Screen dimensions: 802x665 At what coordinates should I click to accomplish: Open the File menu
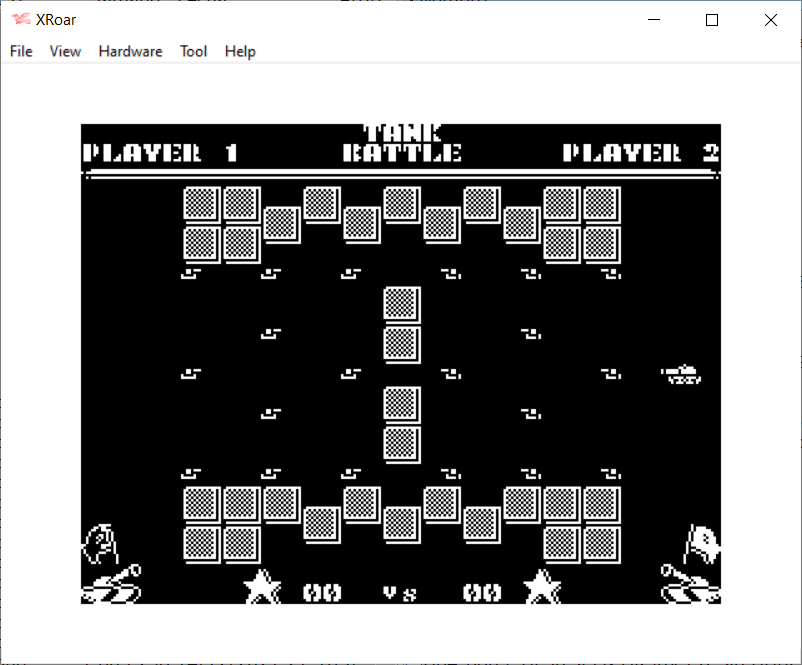click(x=21, y=51)
